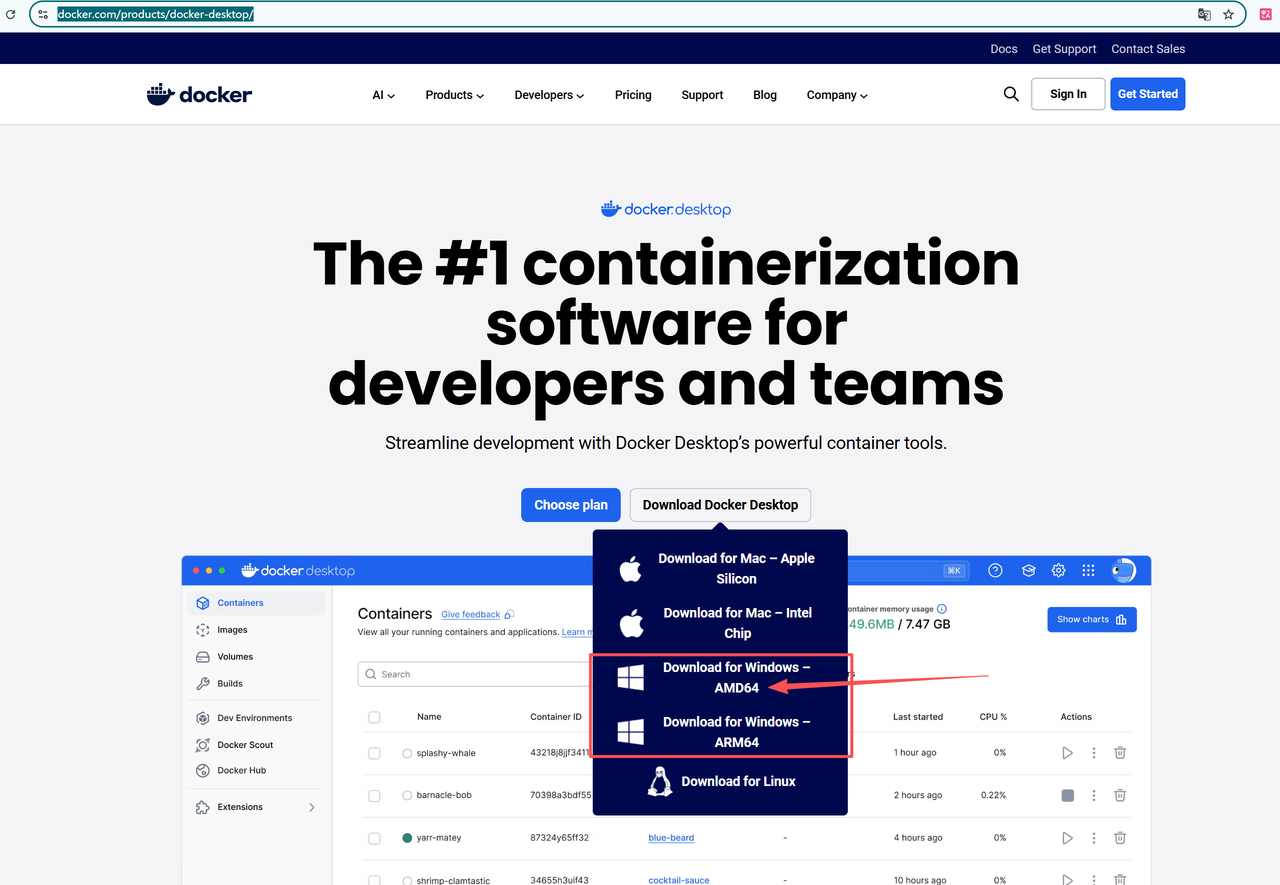Image resolution: width=1280 pixels, height=885 pixels.
Task: Open the learning center graduation-cap icon
Action: point(1028,570)
